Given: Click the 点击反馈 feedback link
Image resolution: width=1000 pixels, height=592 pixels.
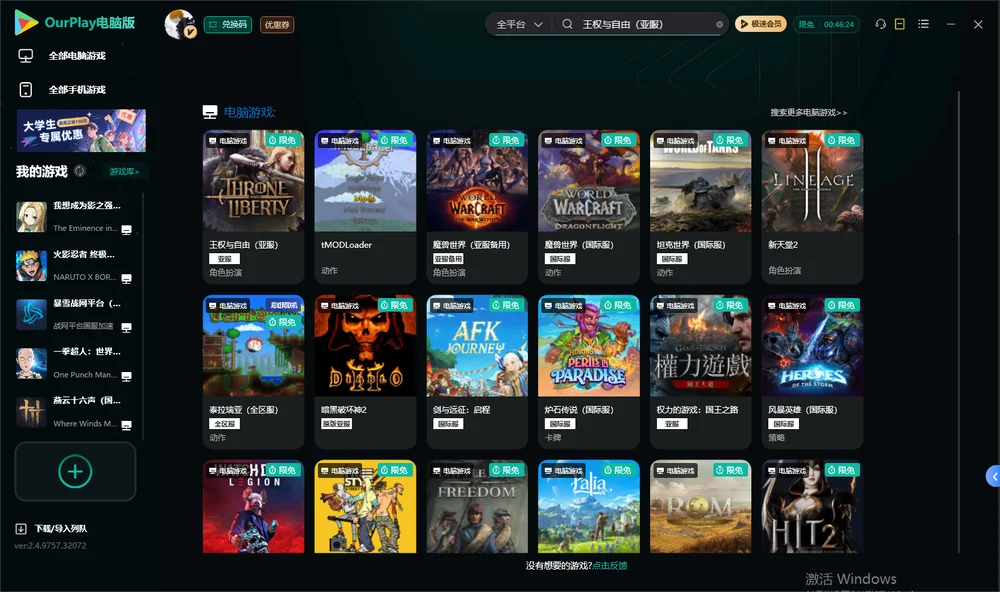Looking at the screenshot, I should point(610,565).
